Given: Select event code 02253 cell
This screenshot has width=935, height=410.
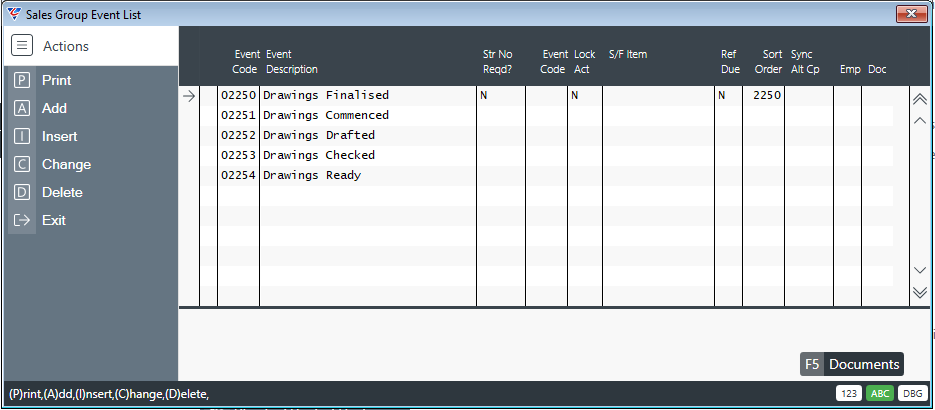Looking at the screenshot, I should click(238, 156).
